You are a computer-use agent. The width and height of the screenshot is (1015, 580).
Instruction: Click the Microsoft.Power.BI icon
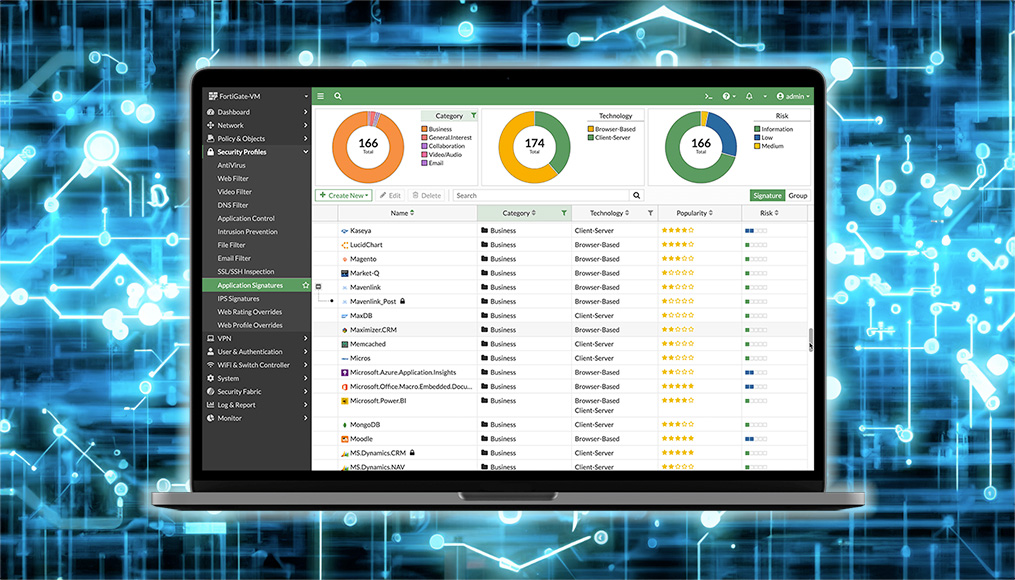344,401
